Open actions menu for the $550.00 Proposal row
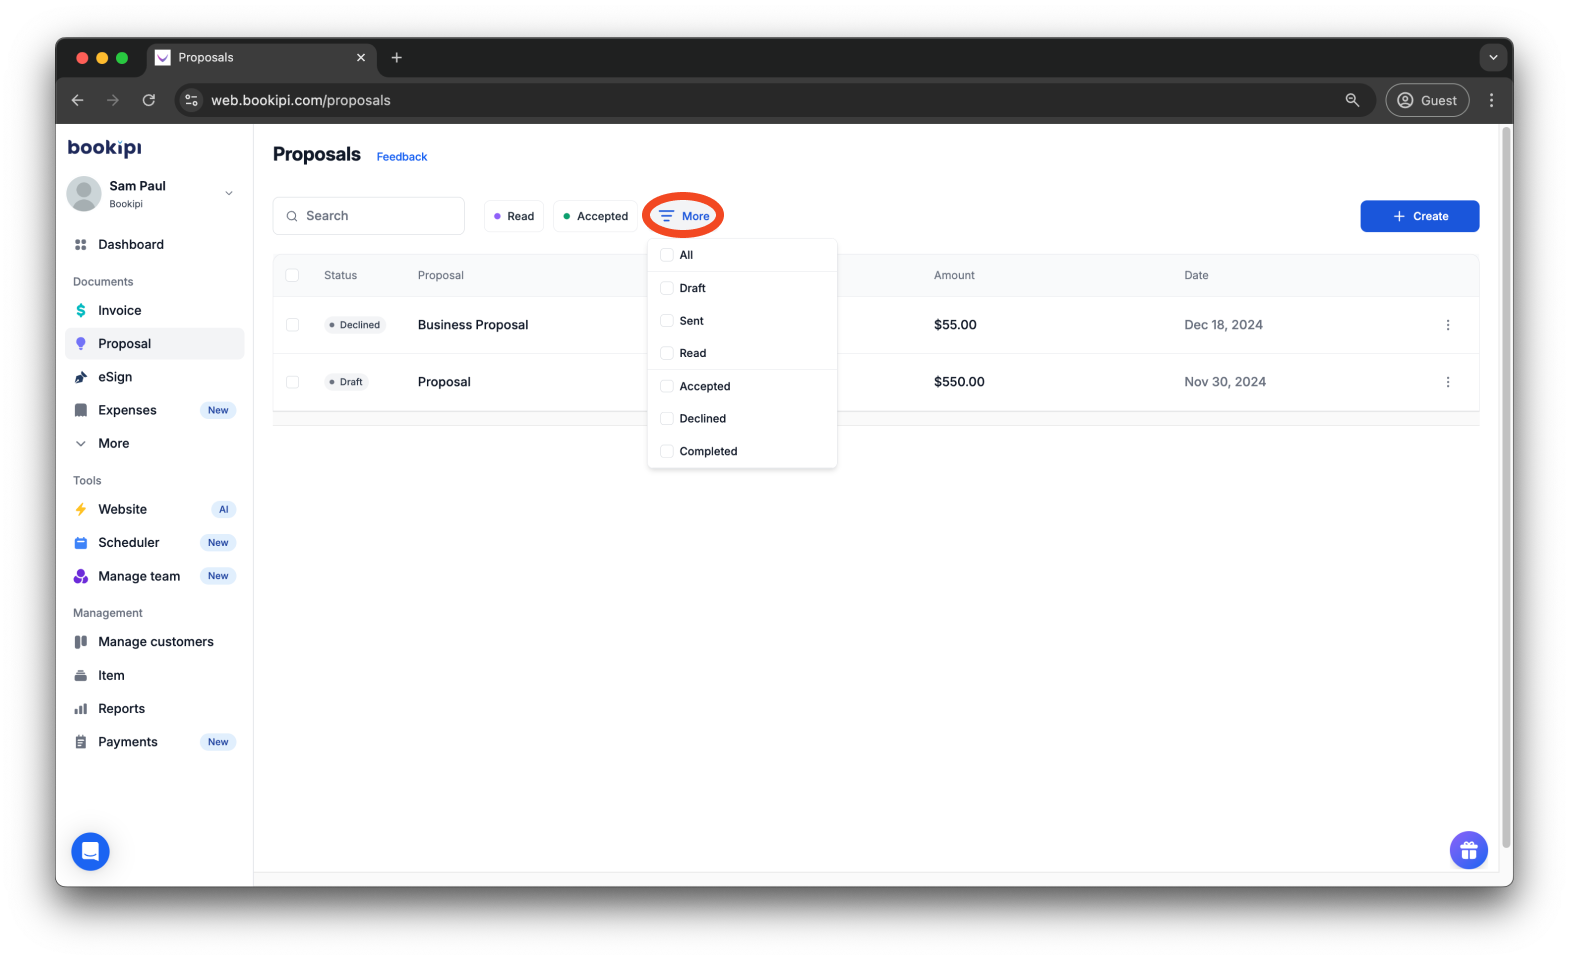This screenshot has height=960, width=1569. [x=1447, y=382]
